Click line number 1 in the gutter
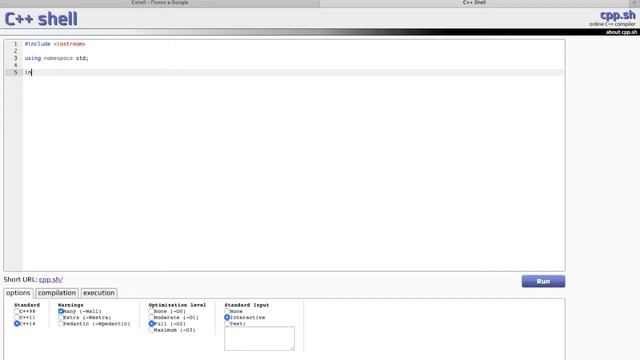640x360 pixels. [x=16, y=44]
